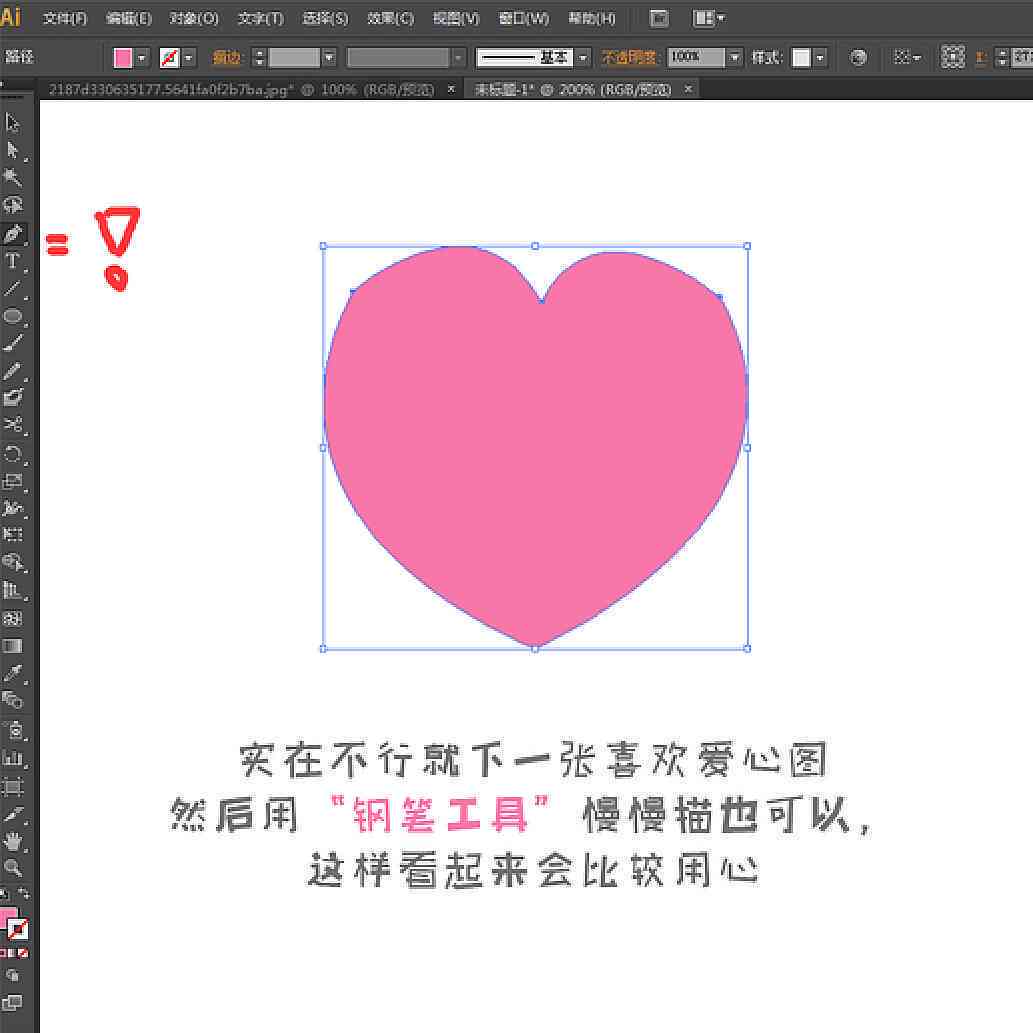Open the 视图(V) menu
Viewport: 1033px width, 1033px height.
coord(455,18)
